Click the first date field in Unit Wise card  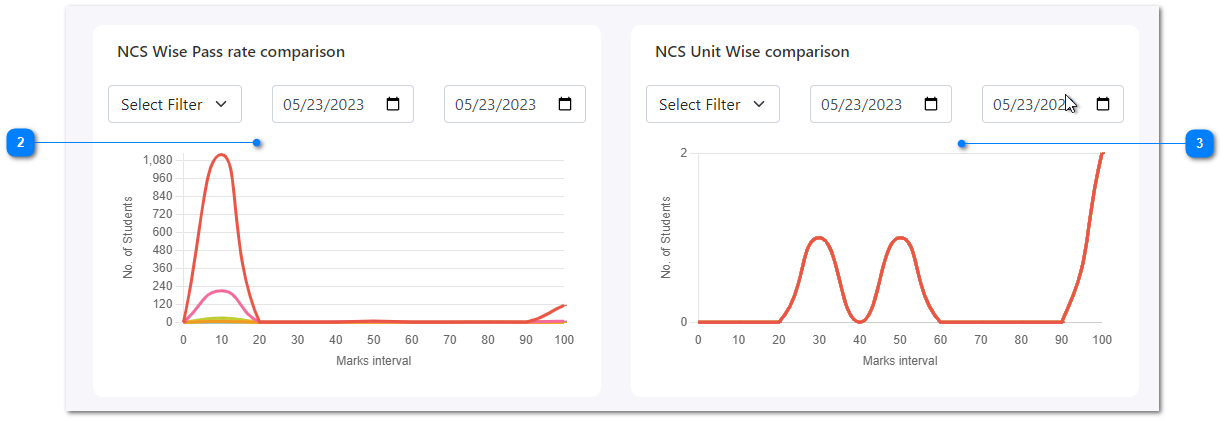pyautogui.click(x=868, y=104)
